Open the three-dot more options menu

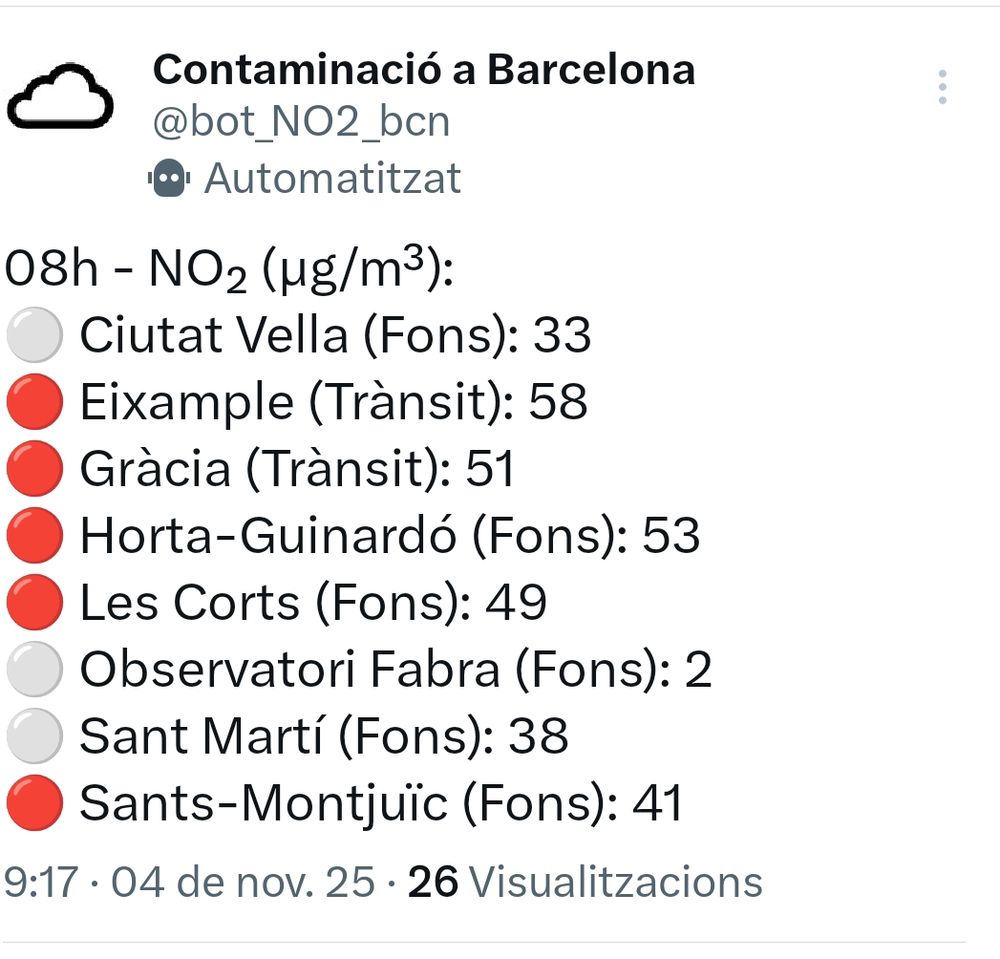coord(942,88)
